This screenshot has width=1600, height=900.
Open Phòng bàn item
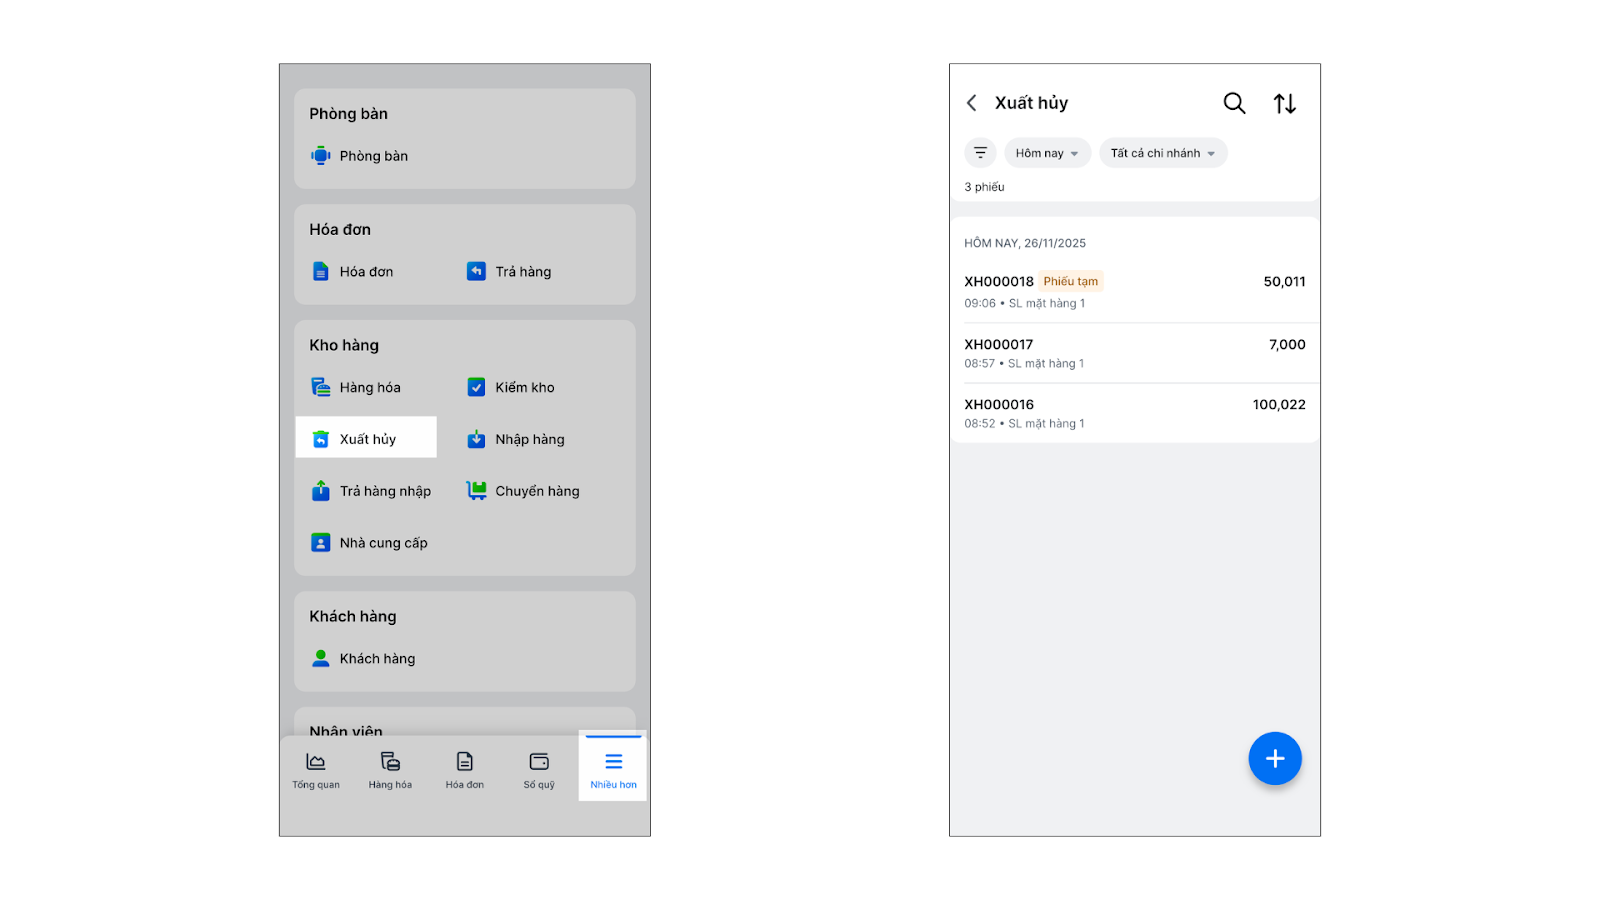click(360, 156)
